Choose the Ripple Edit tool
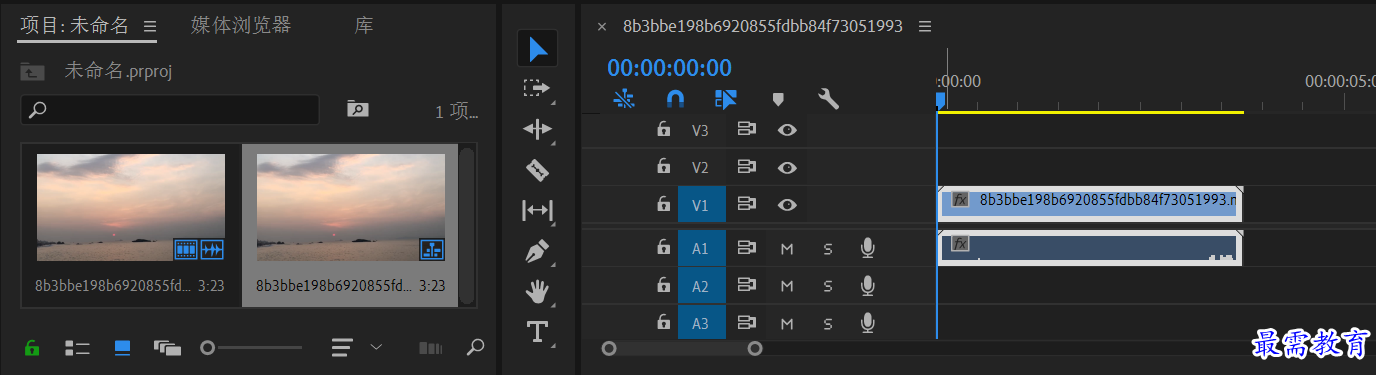Image resolution: width=1376 pixels, height=375 pixels. pyautogui.click(x=537, y=129)
